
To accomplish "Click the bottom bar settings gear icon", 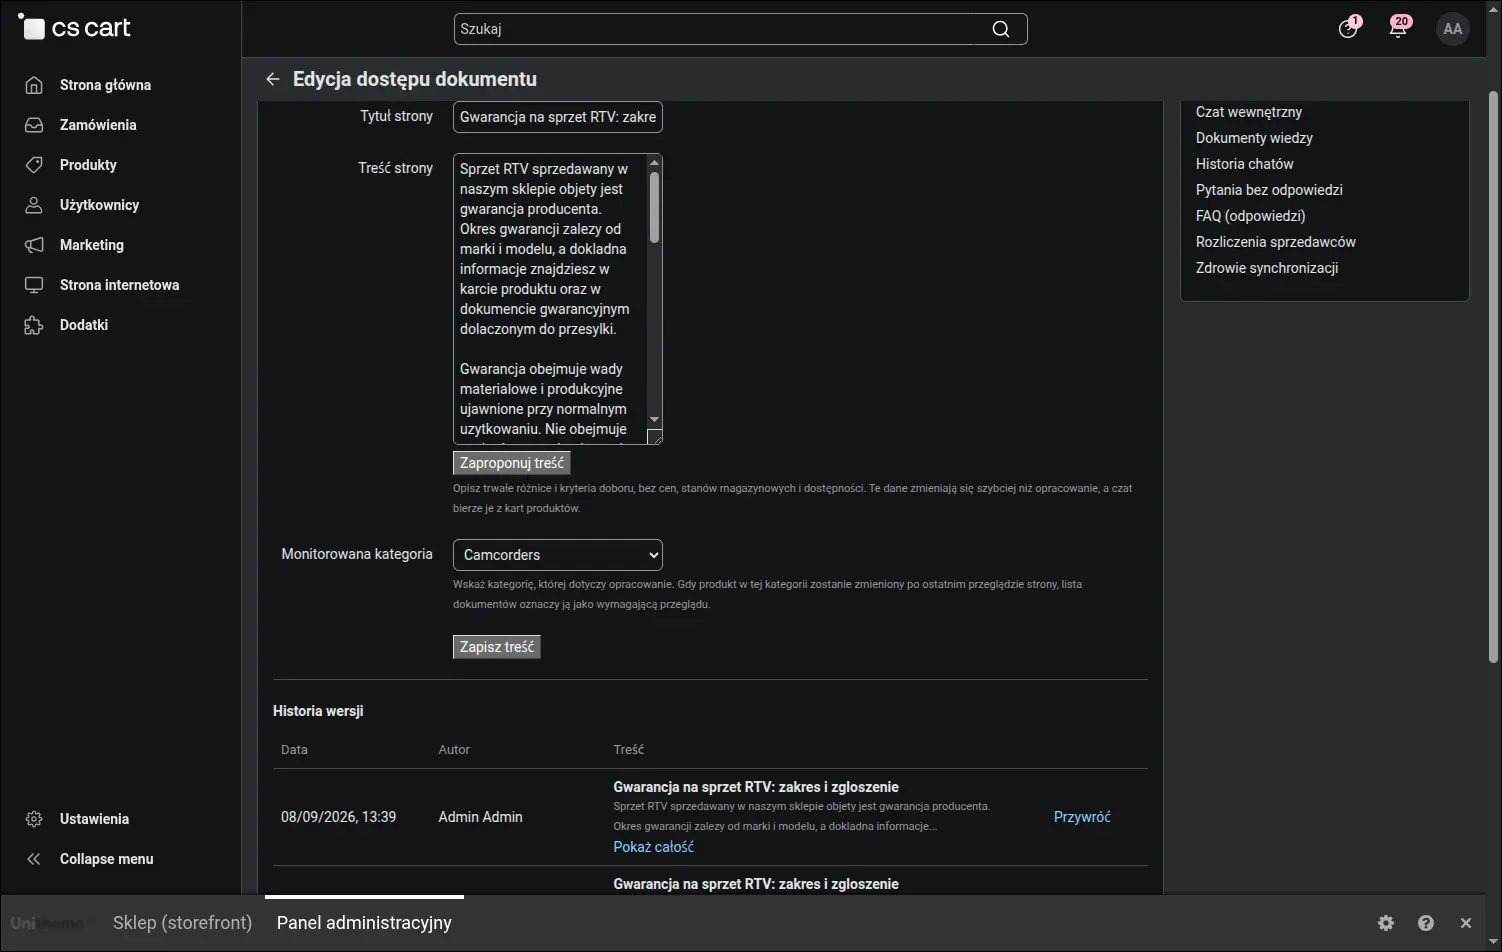I will (x=1386, y=923).
